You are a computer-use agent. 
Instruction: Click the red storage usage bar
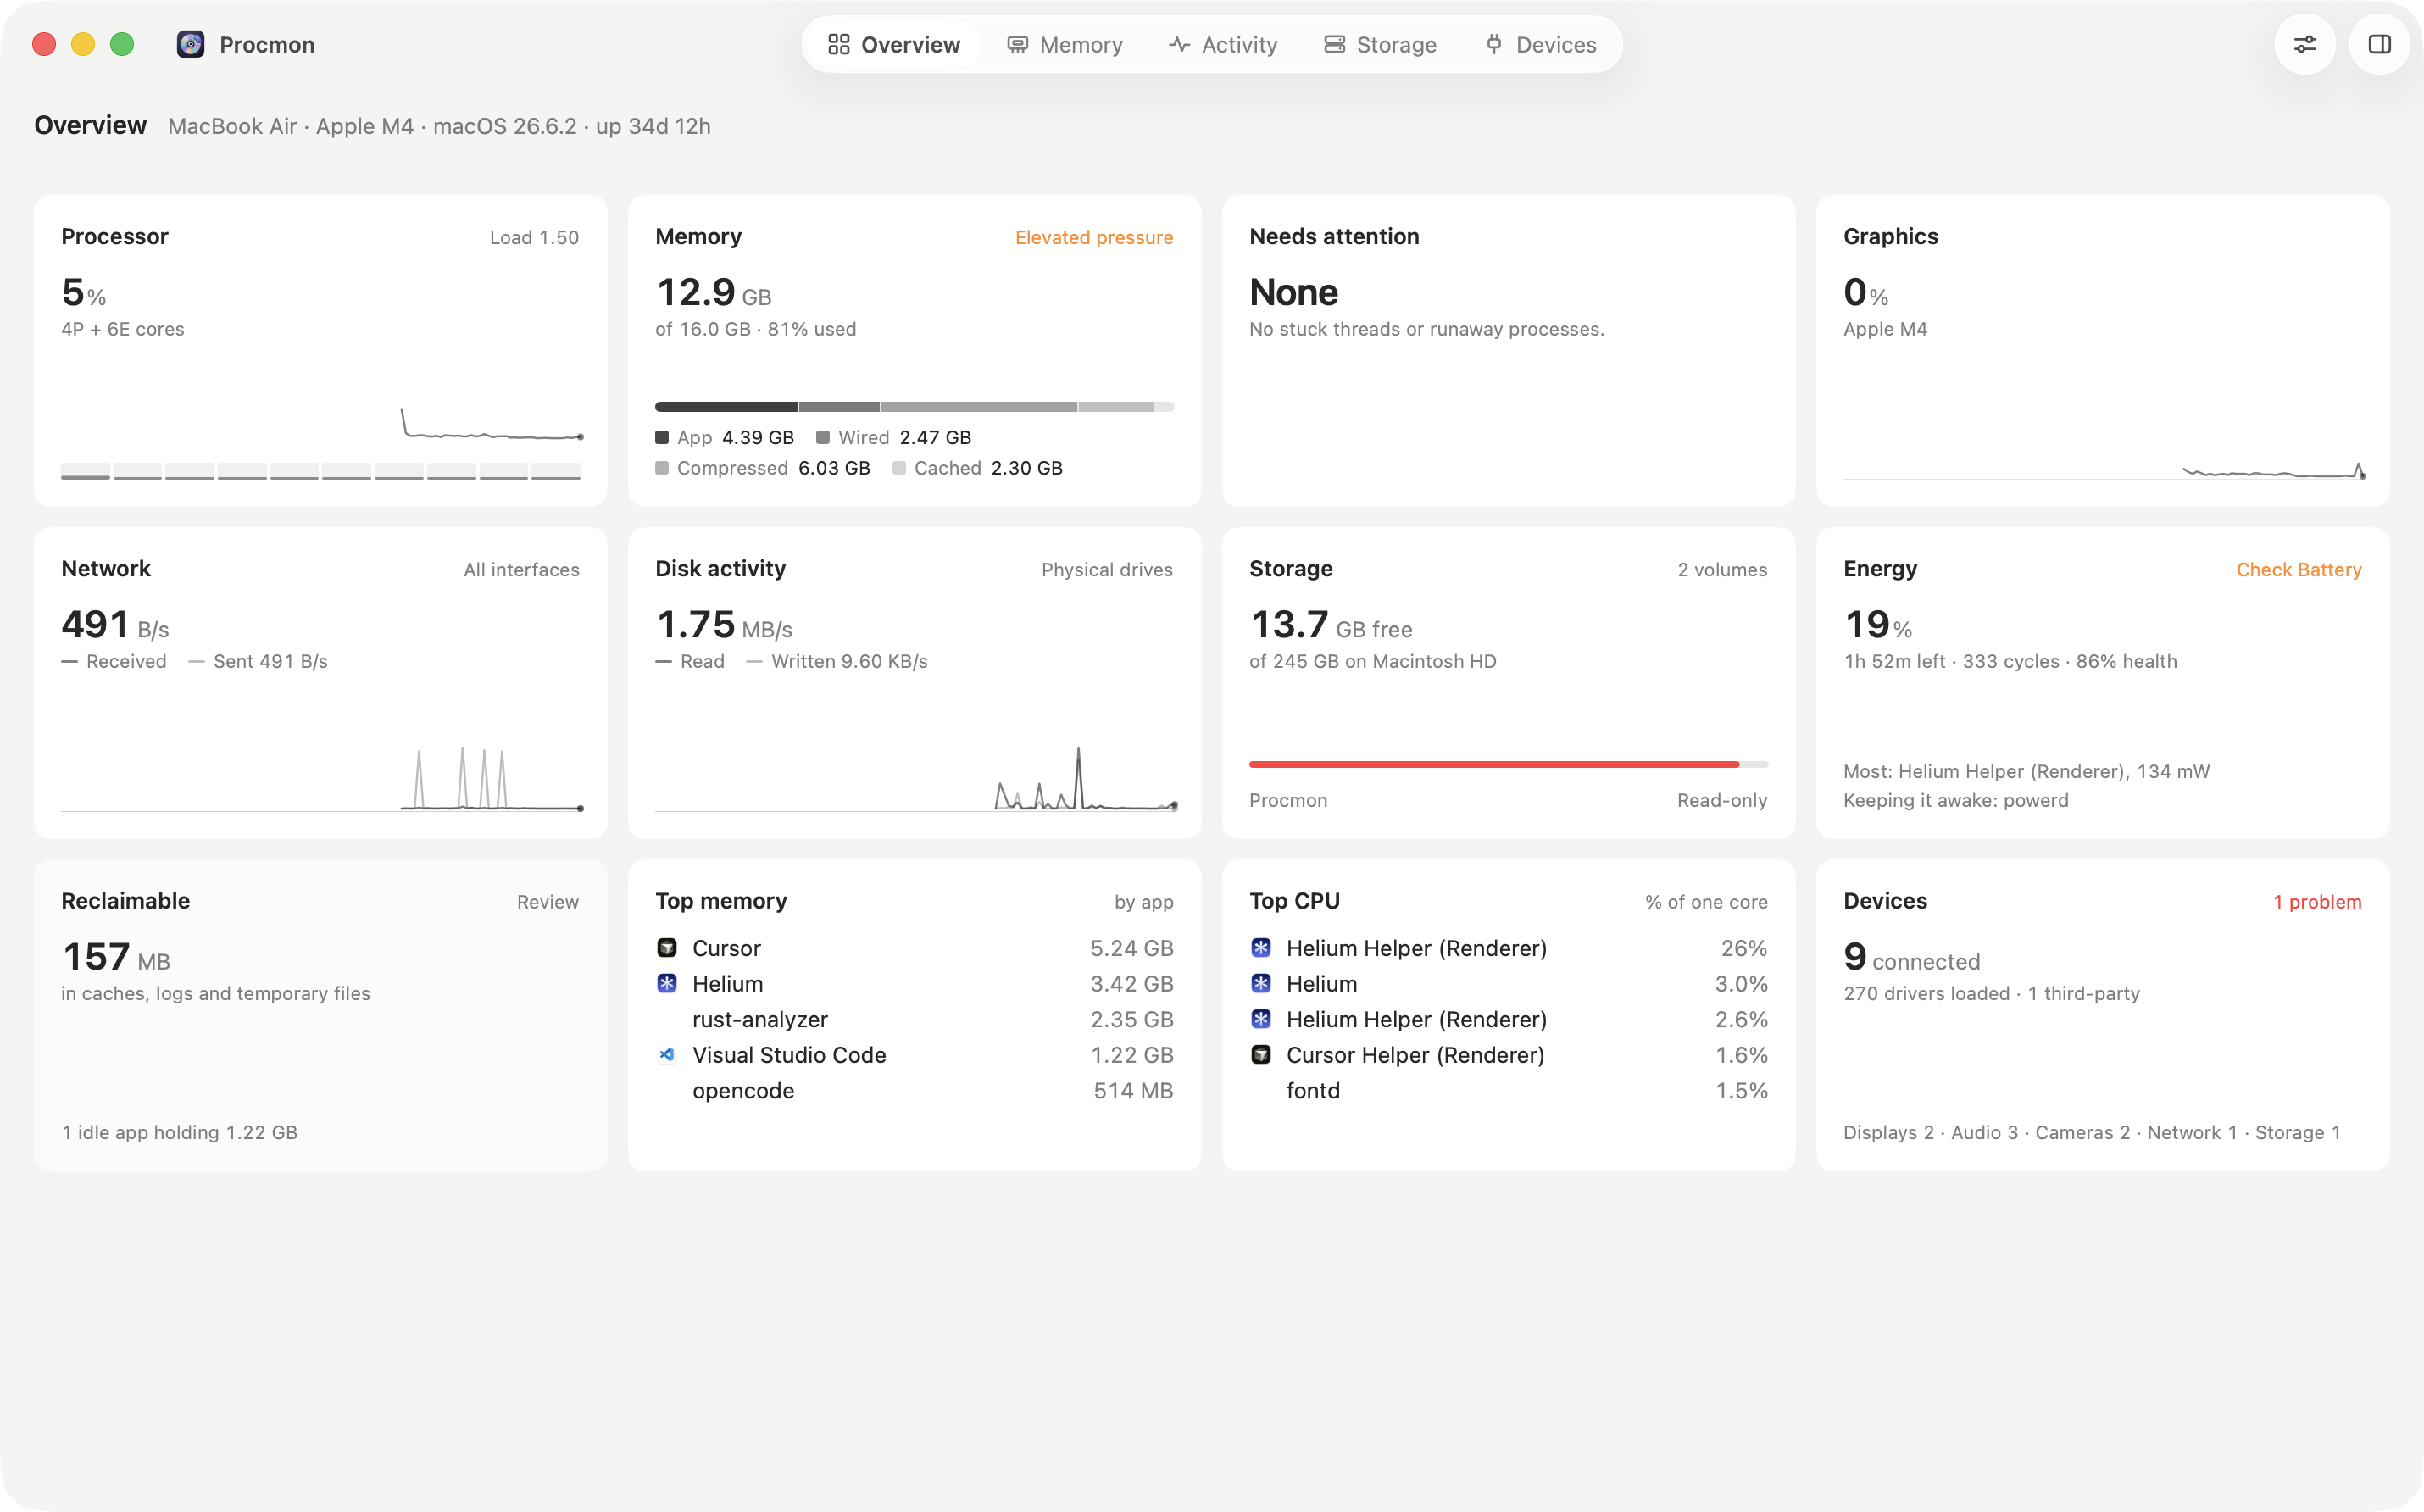pos(1508,764)
